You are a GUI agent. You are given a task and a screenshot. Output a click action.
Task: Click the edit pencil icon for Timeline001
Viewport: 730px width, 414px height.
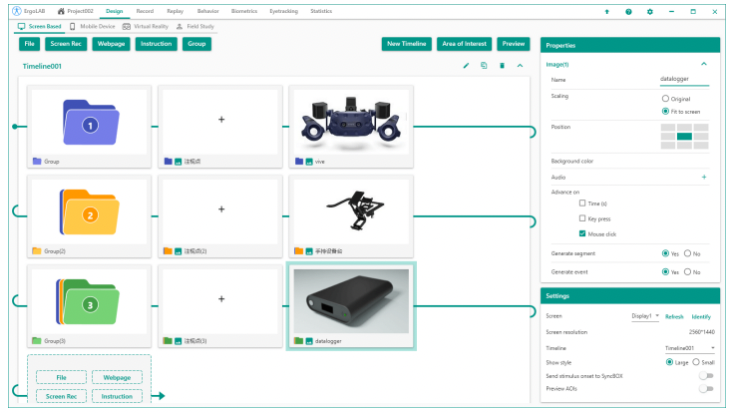tap(465, 66)
